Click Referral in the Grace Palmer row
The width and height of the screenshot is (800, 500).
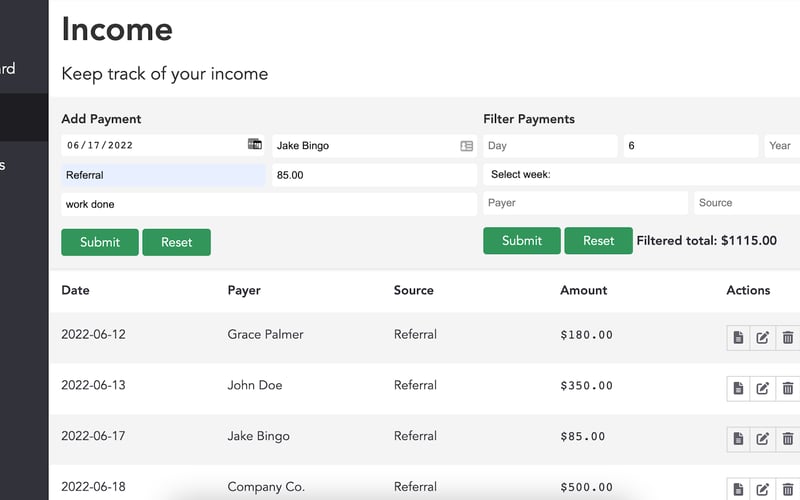[415, 334]
